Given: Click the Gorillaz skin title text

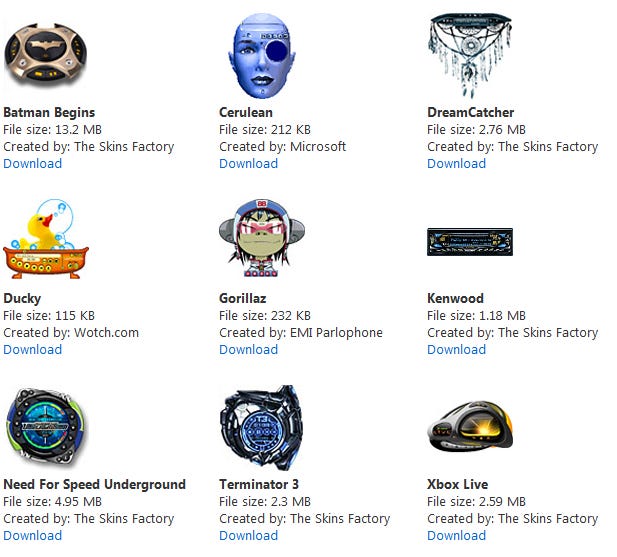Looking at the screenshot, I should 243,298.
